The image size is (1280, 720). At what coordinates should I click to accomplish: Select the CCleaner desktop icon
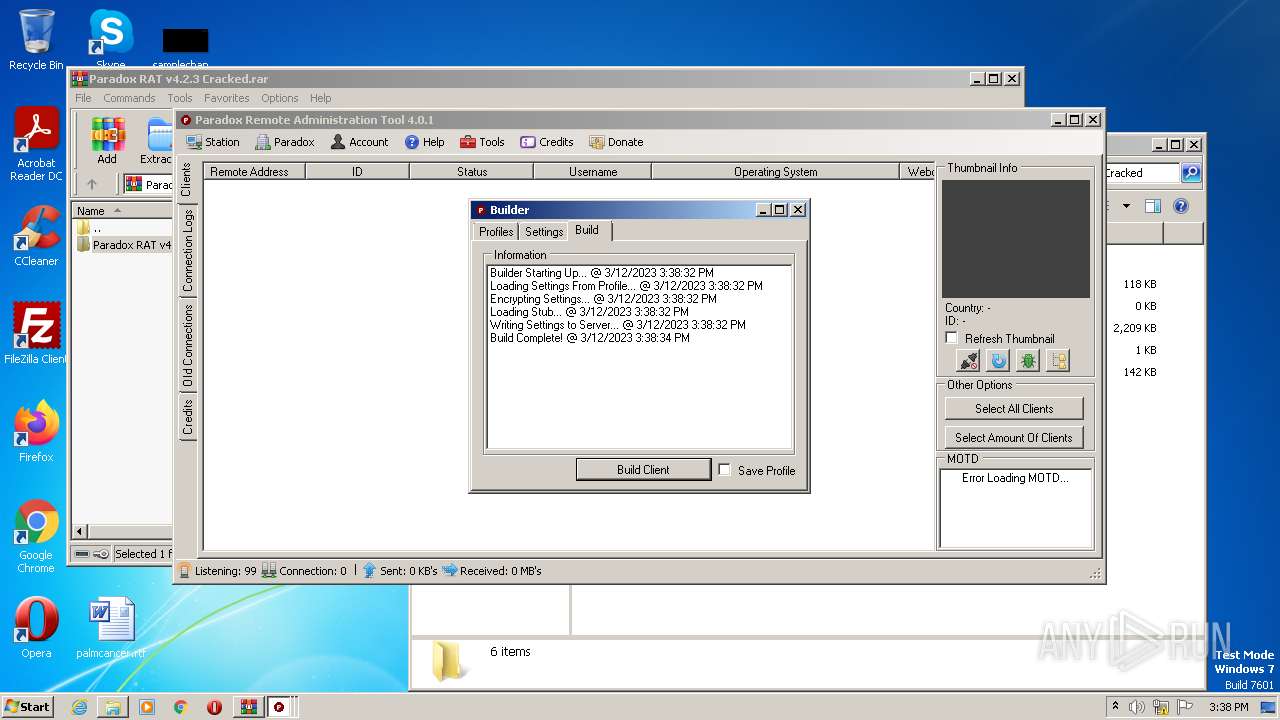click(x=36, y=236)
